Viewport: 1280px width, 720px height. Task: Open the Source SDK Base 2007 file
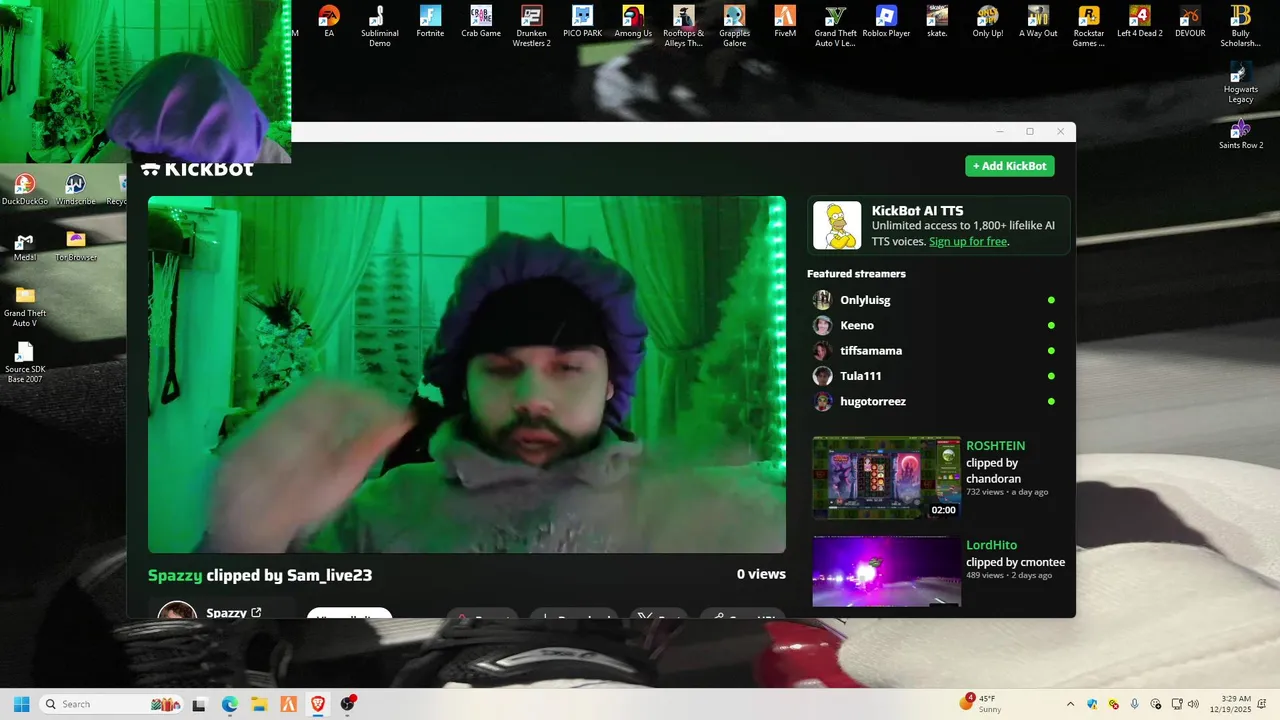coord(25,363)
